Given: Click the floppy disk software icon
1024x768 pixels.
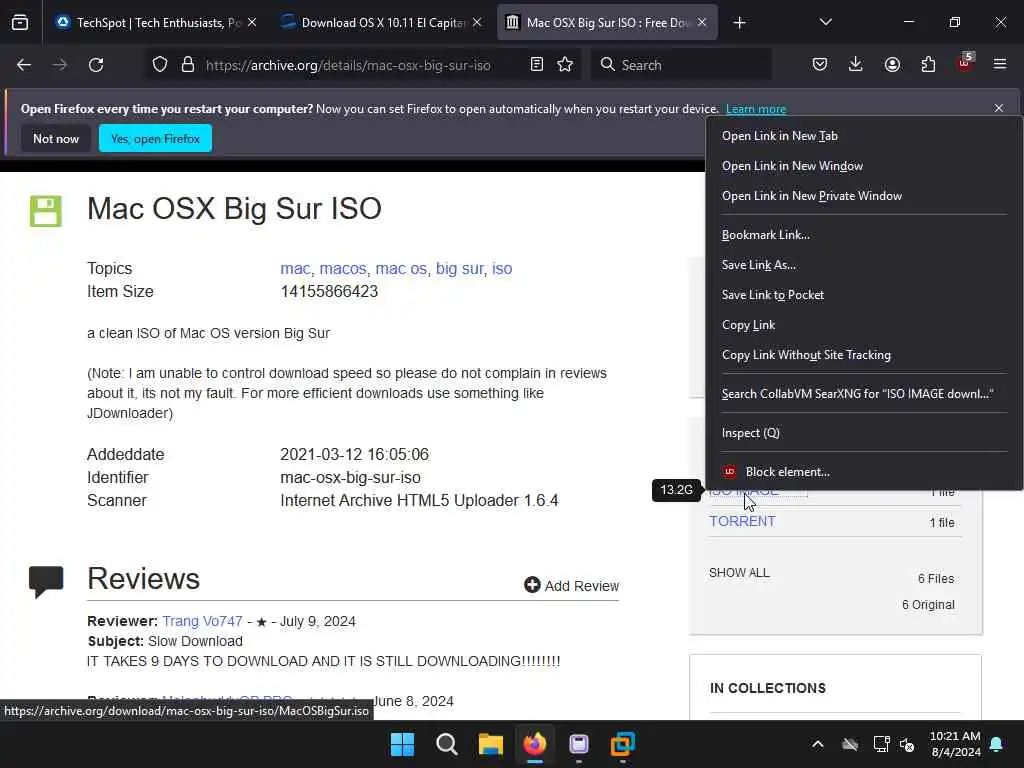Looking at the screenshot, I should tap(46, 211).
